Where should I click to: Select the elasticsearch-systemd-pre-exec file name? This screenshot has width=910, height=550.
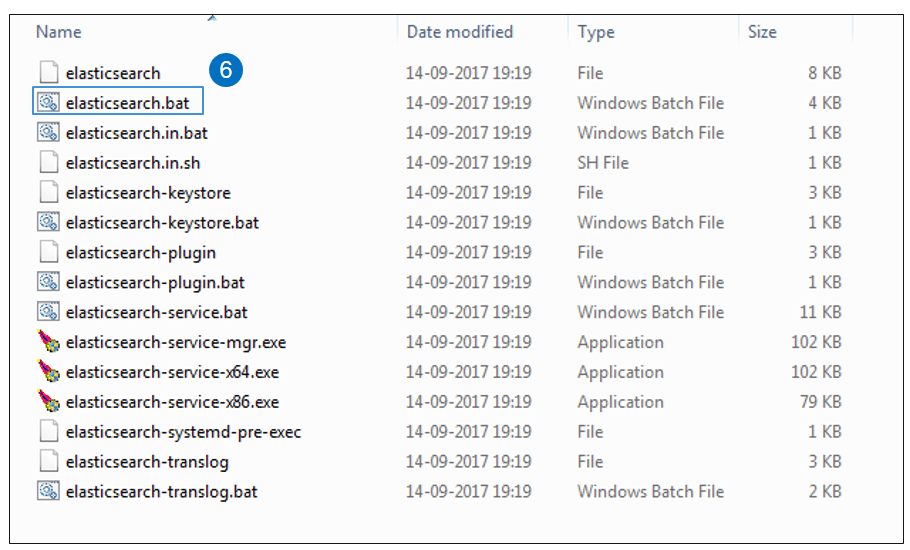(183, 432)
